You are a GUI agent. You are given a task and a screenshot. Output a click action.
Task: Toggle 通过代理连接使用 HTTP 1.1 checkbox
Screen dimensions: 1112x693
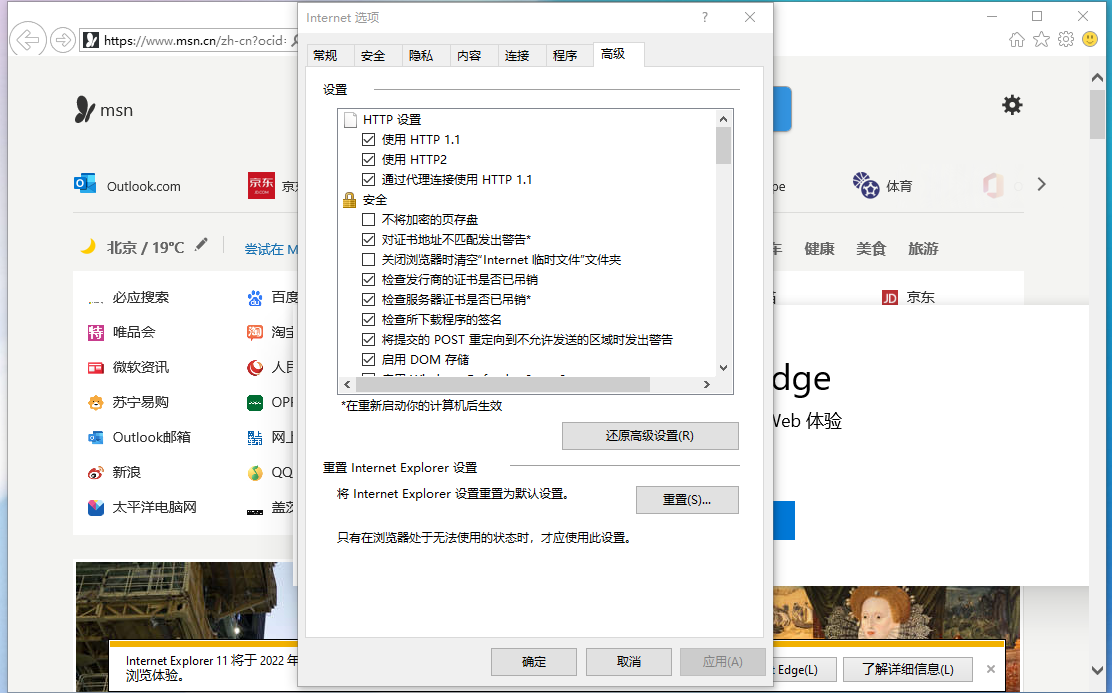click(368, 179)
